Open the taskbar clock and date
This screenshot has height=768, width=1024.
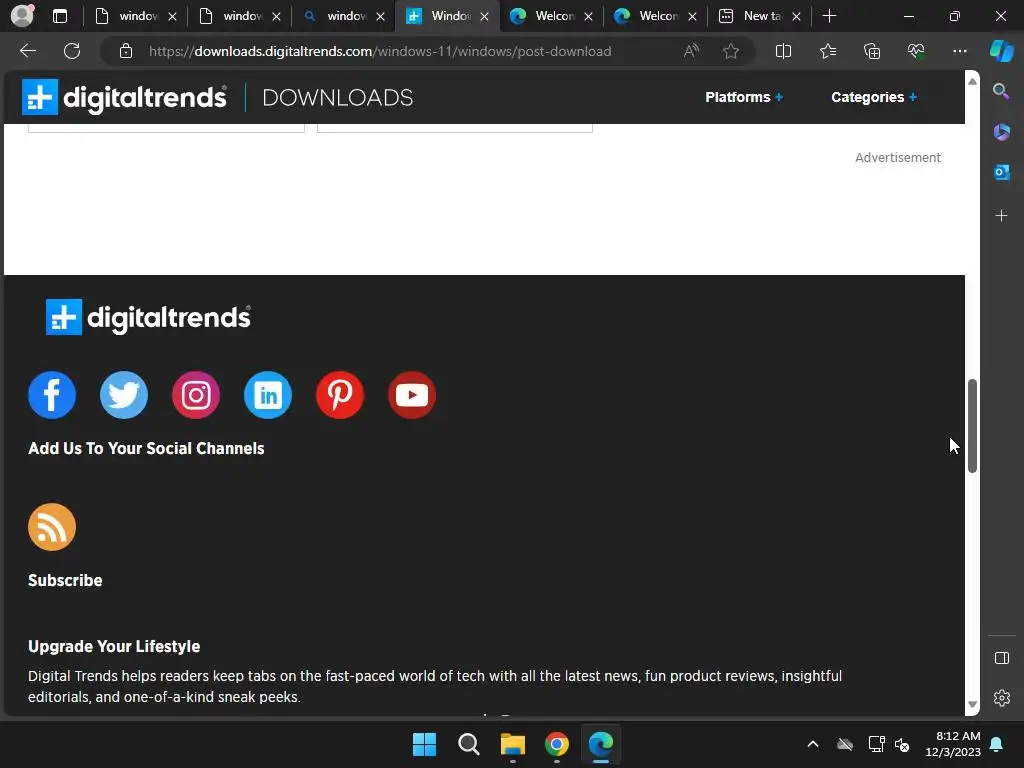pyautogui.click(x=953, y=744)
